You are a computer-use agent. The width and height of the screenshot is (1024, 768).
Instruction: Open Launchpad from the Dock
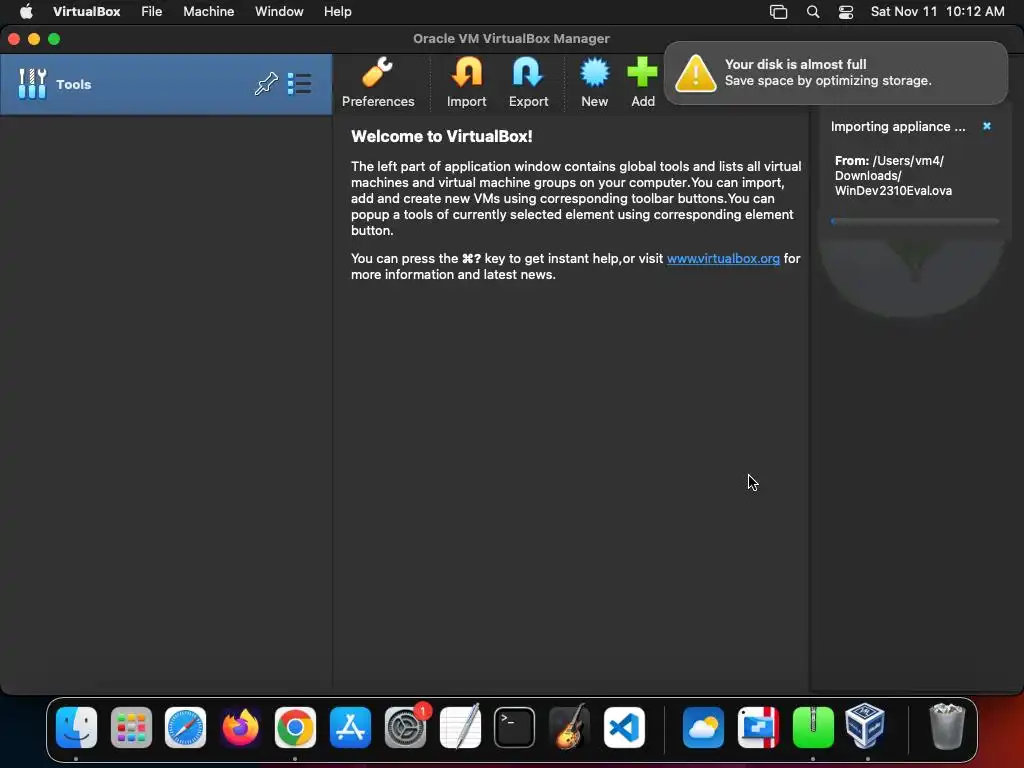point(131,727)
